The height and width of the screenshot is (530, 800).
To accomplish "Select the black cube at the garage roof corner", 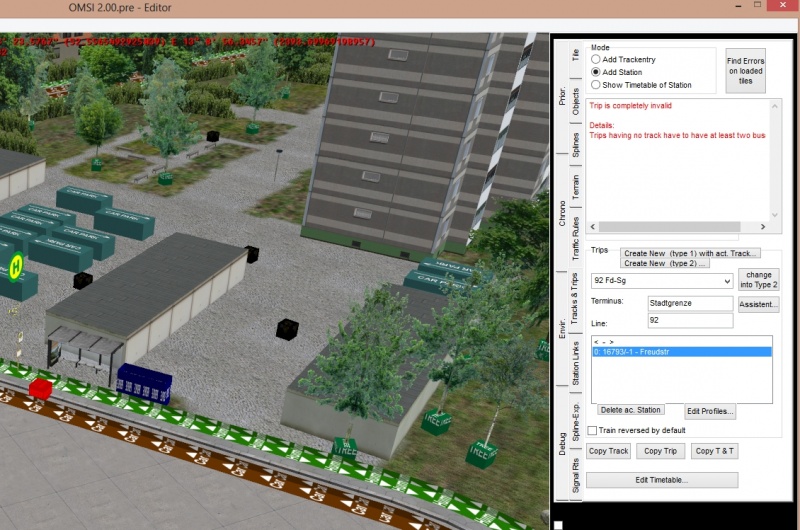I will point(251,254).
